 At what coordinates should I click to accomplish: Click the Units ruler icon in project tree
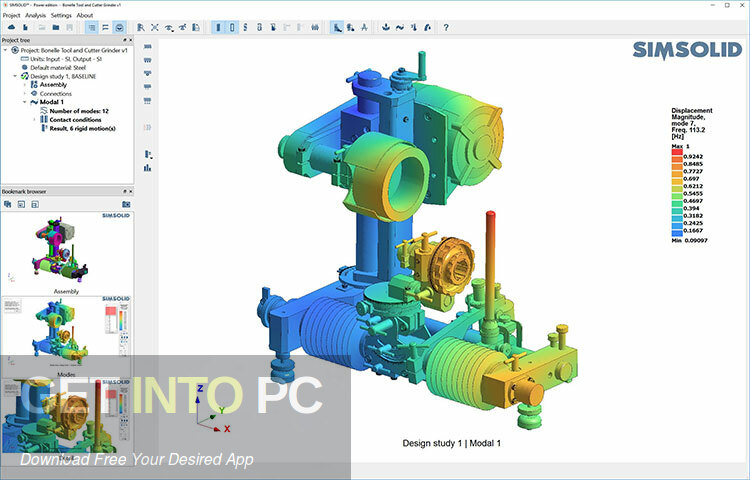(x=25, y=59)
